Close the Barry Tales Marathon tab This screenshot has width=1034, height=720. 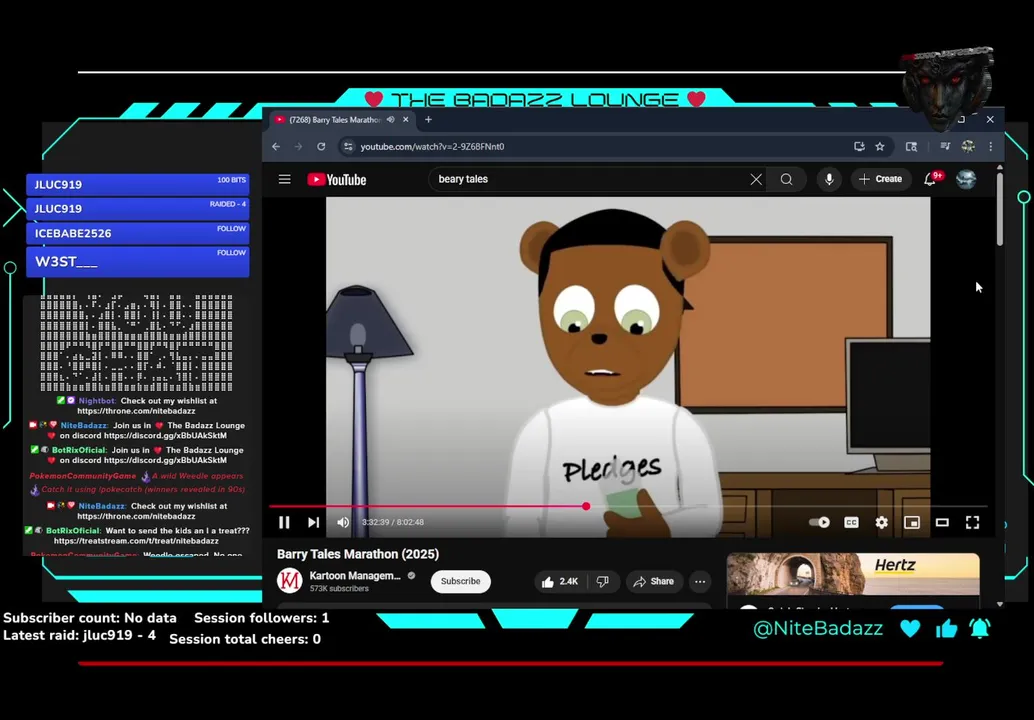406,120
